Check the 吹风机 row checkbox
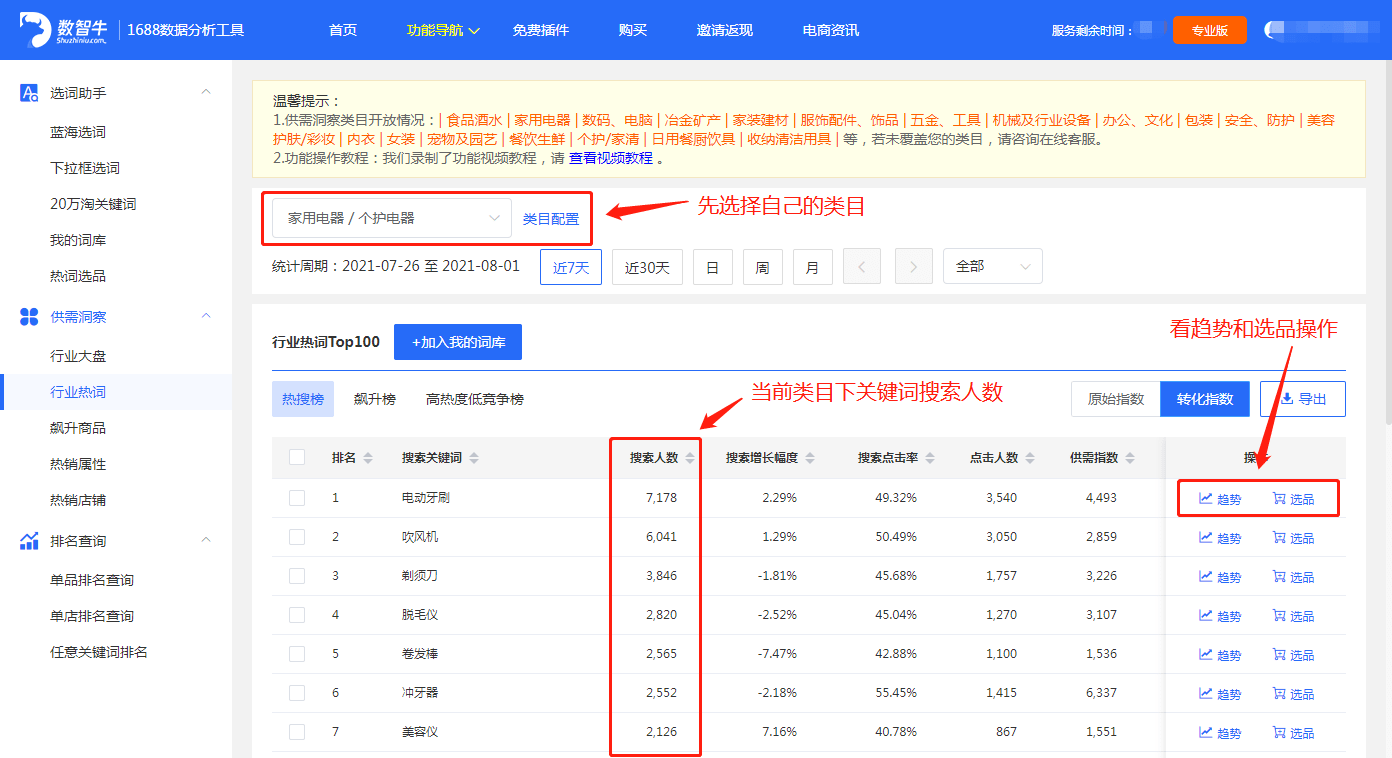 click(x=297, y=536)
